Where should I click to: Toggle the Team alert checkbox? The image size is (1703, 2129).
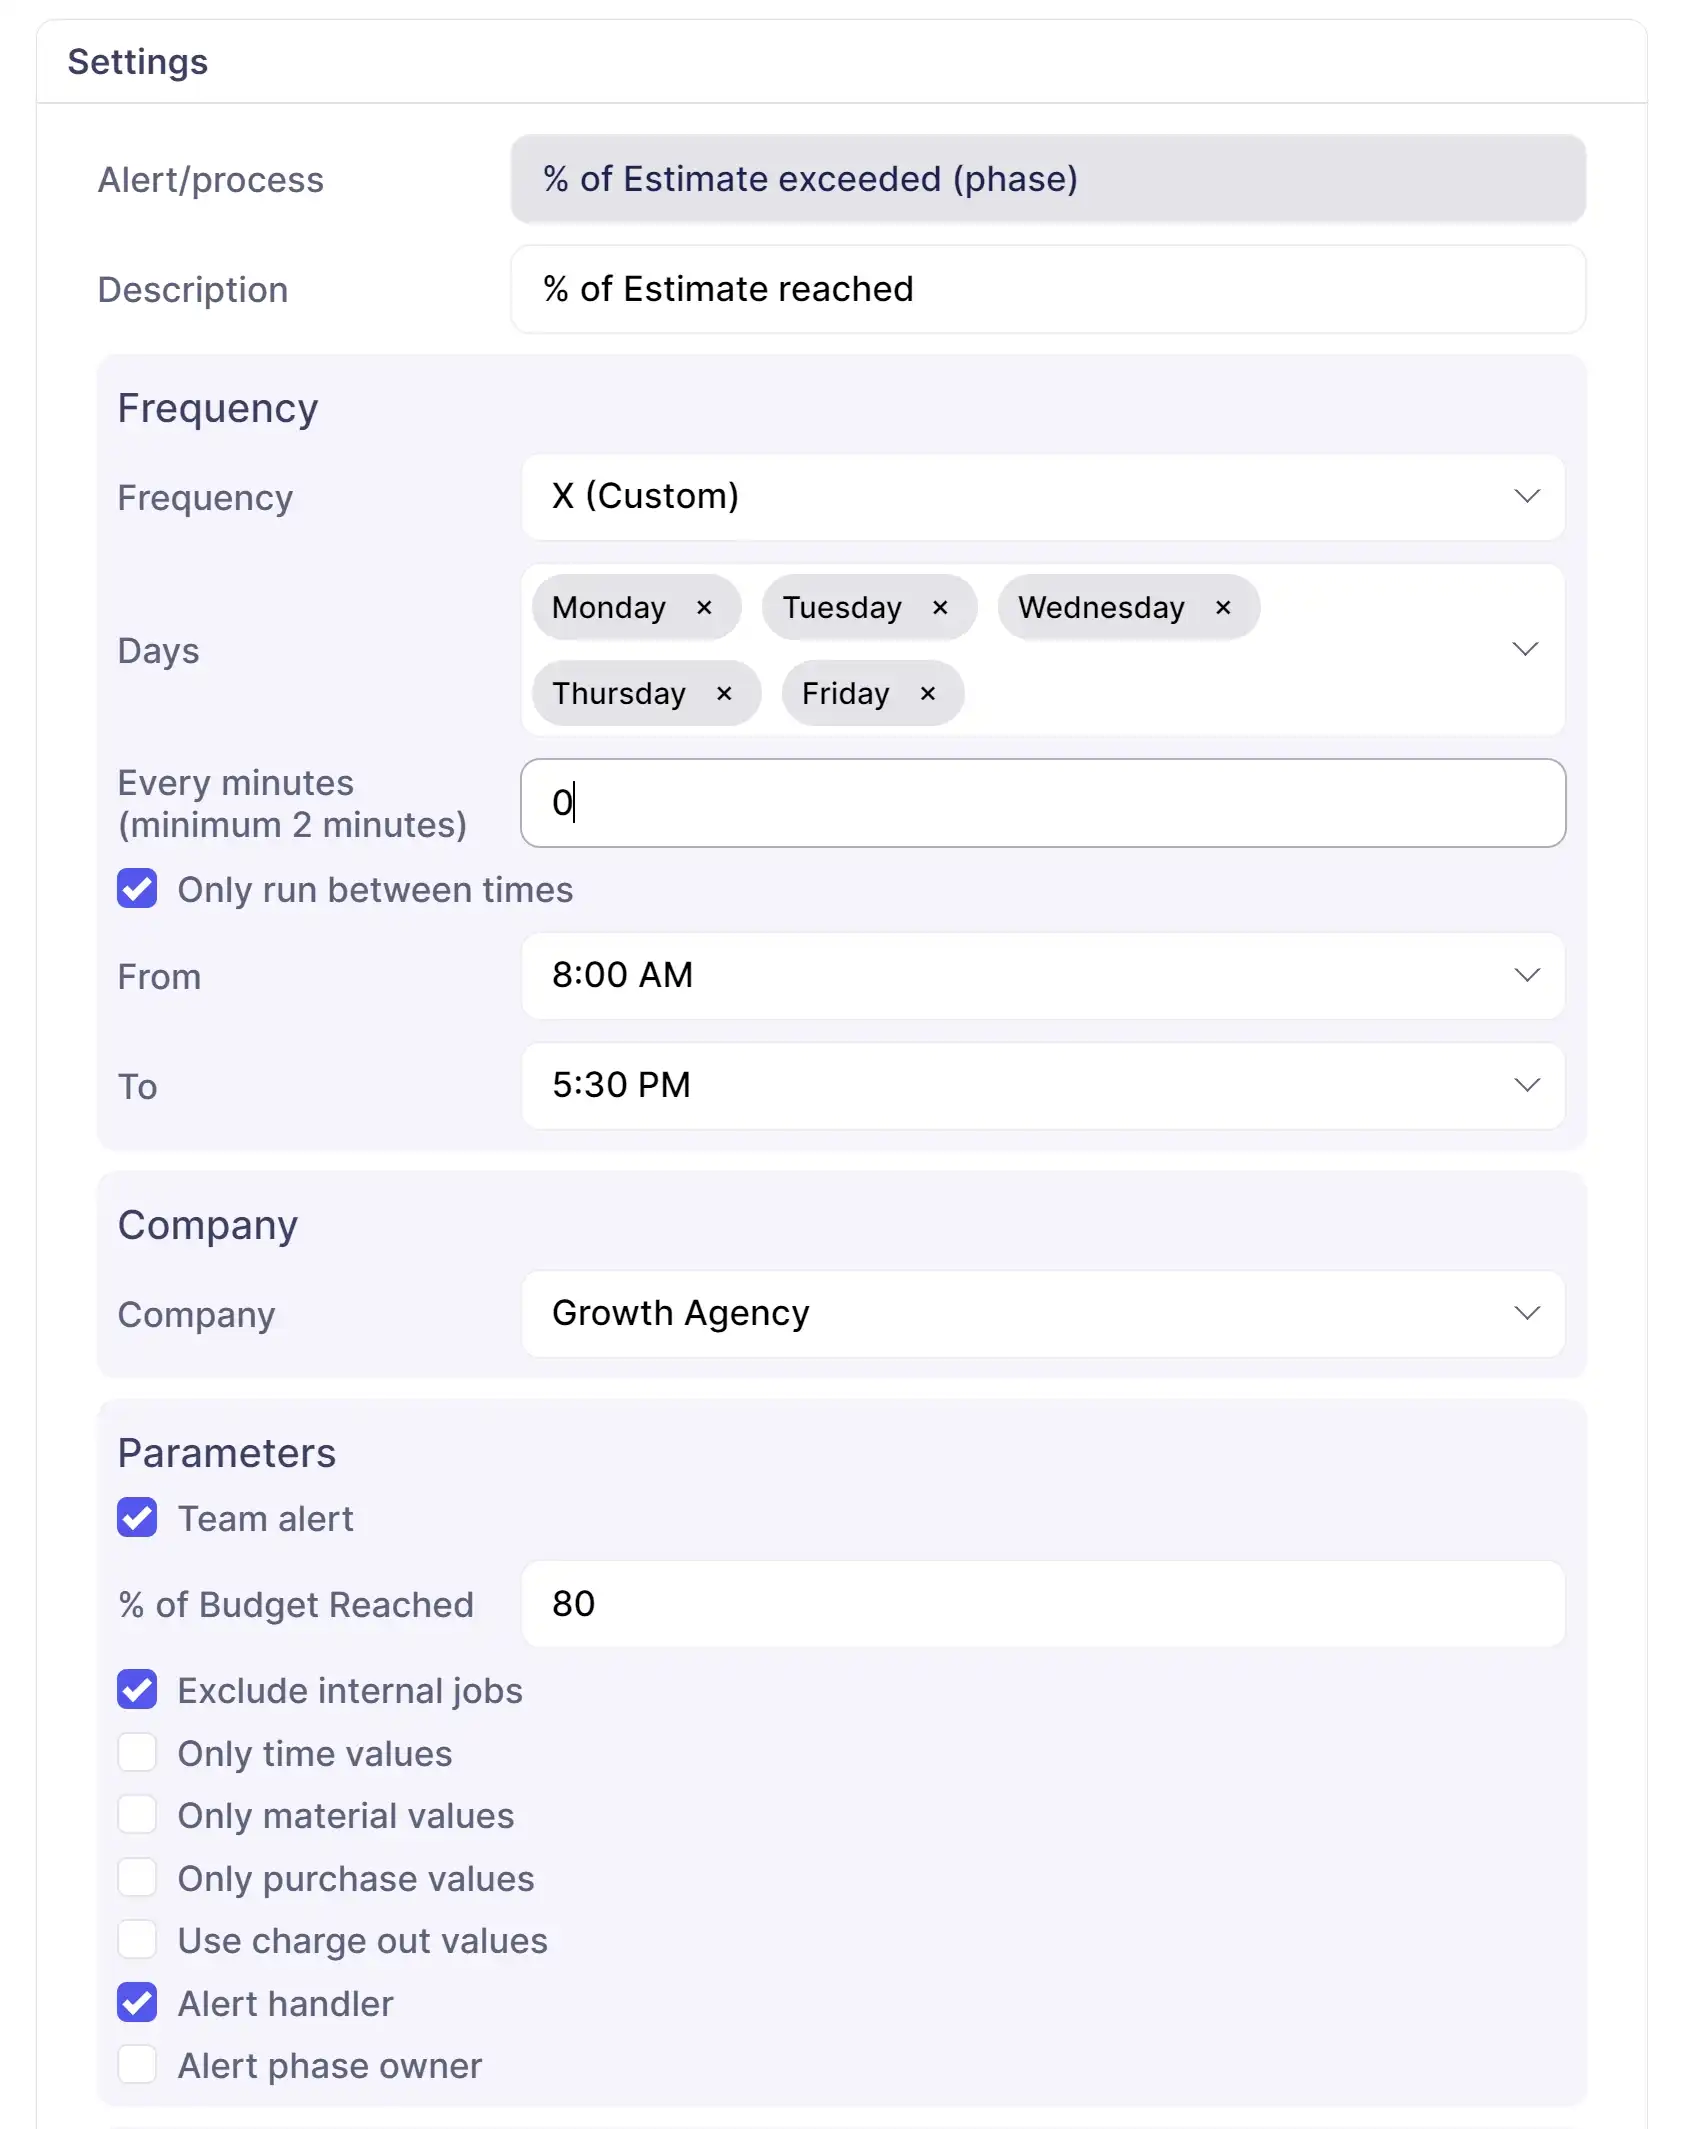[137, 1518]
